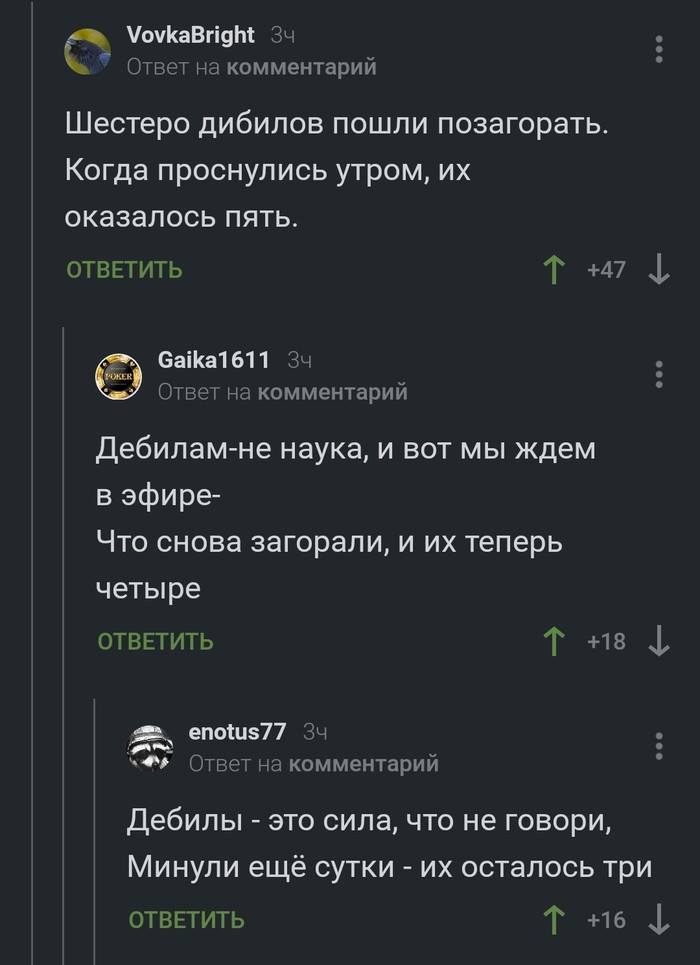Upvote enotus77's comment
Viewport: 700px width, 965px height.
(x=552, y=919)
